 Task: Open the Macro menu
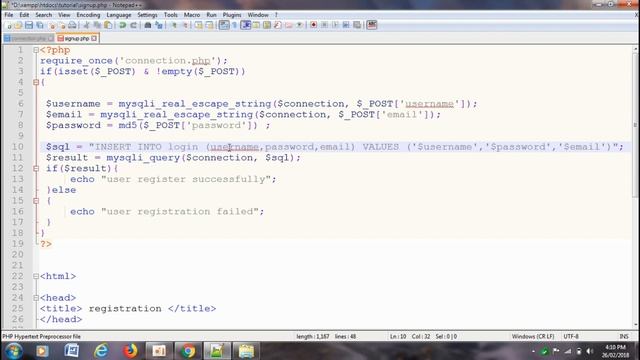coord(192,15)
